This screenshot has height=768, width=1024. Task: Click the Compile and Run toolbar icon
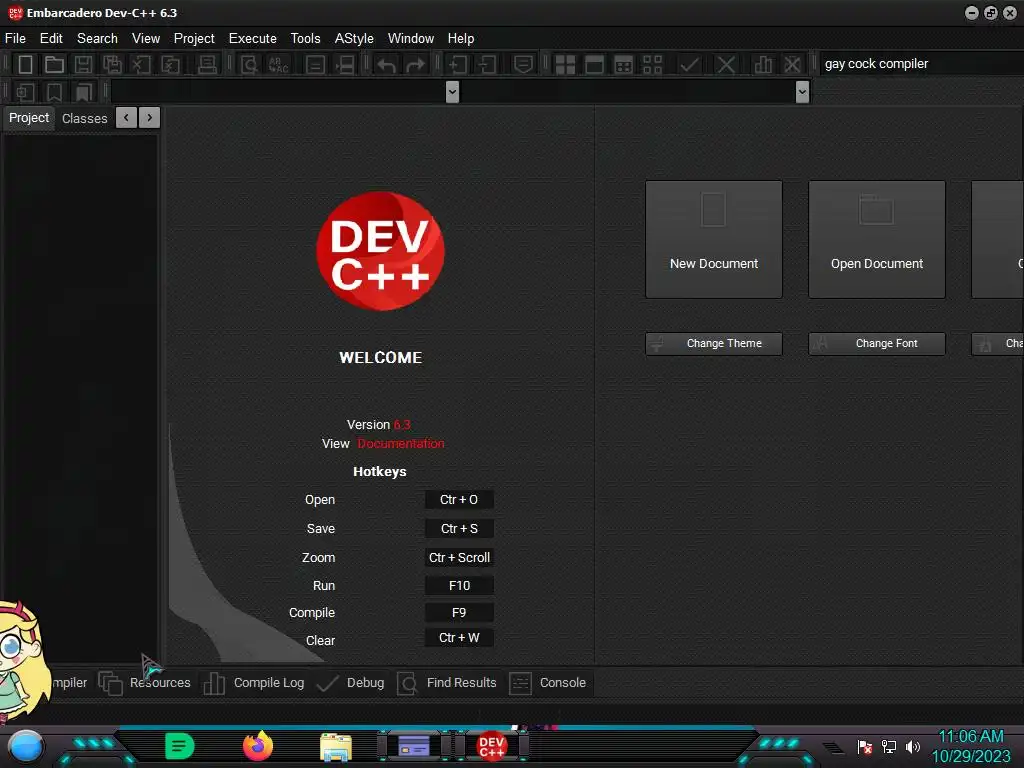624,64
